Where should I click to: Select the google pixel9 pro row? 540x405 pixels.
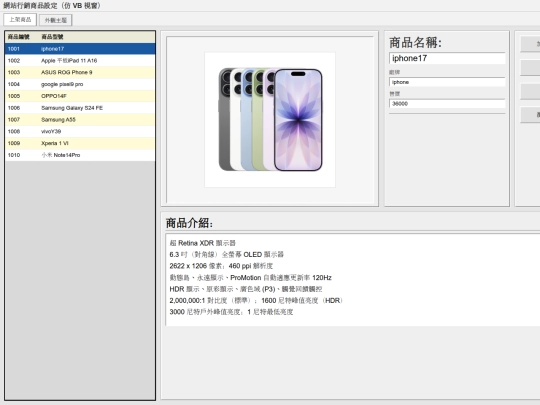[80, 84]
